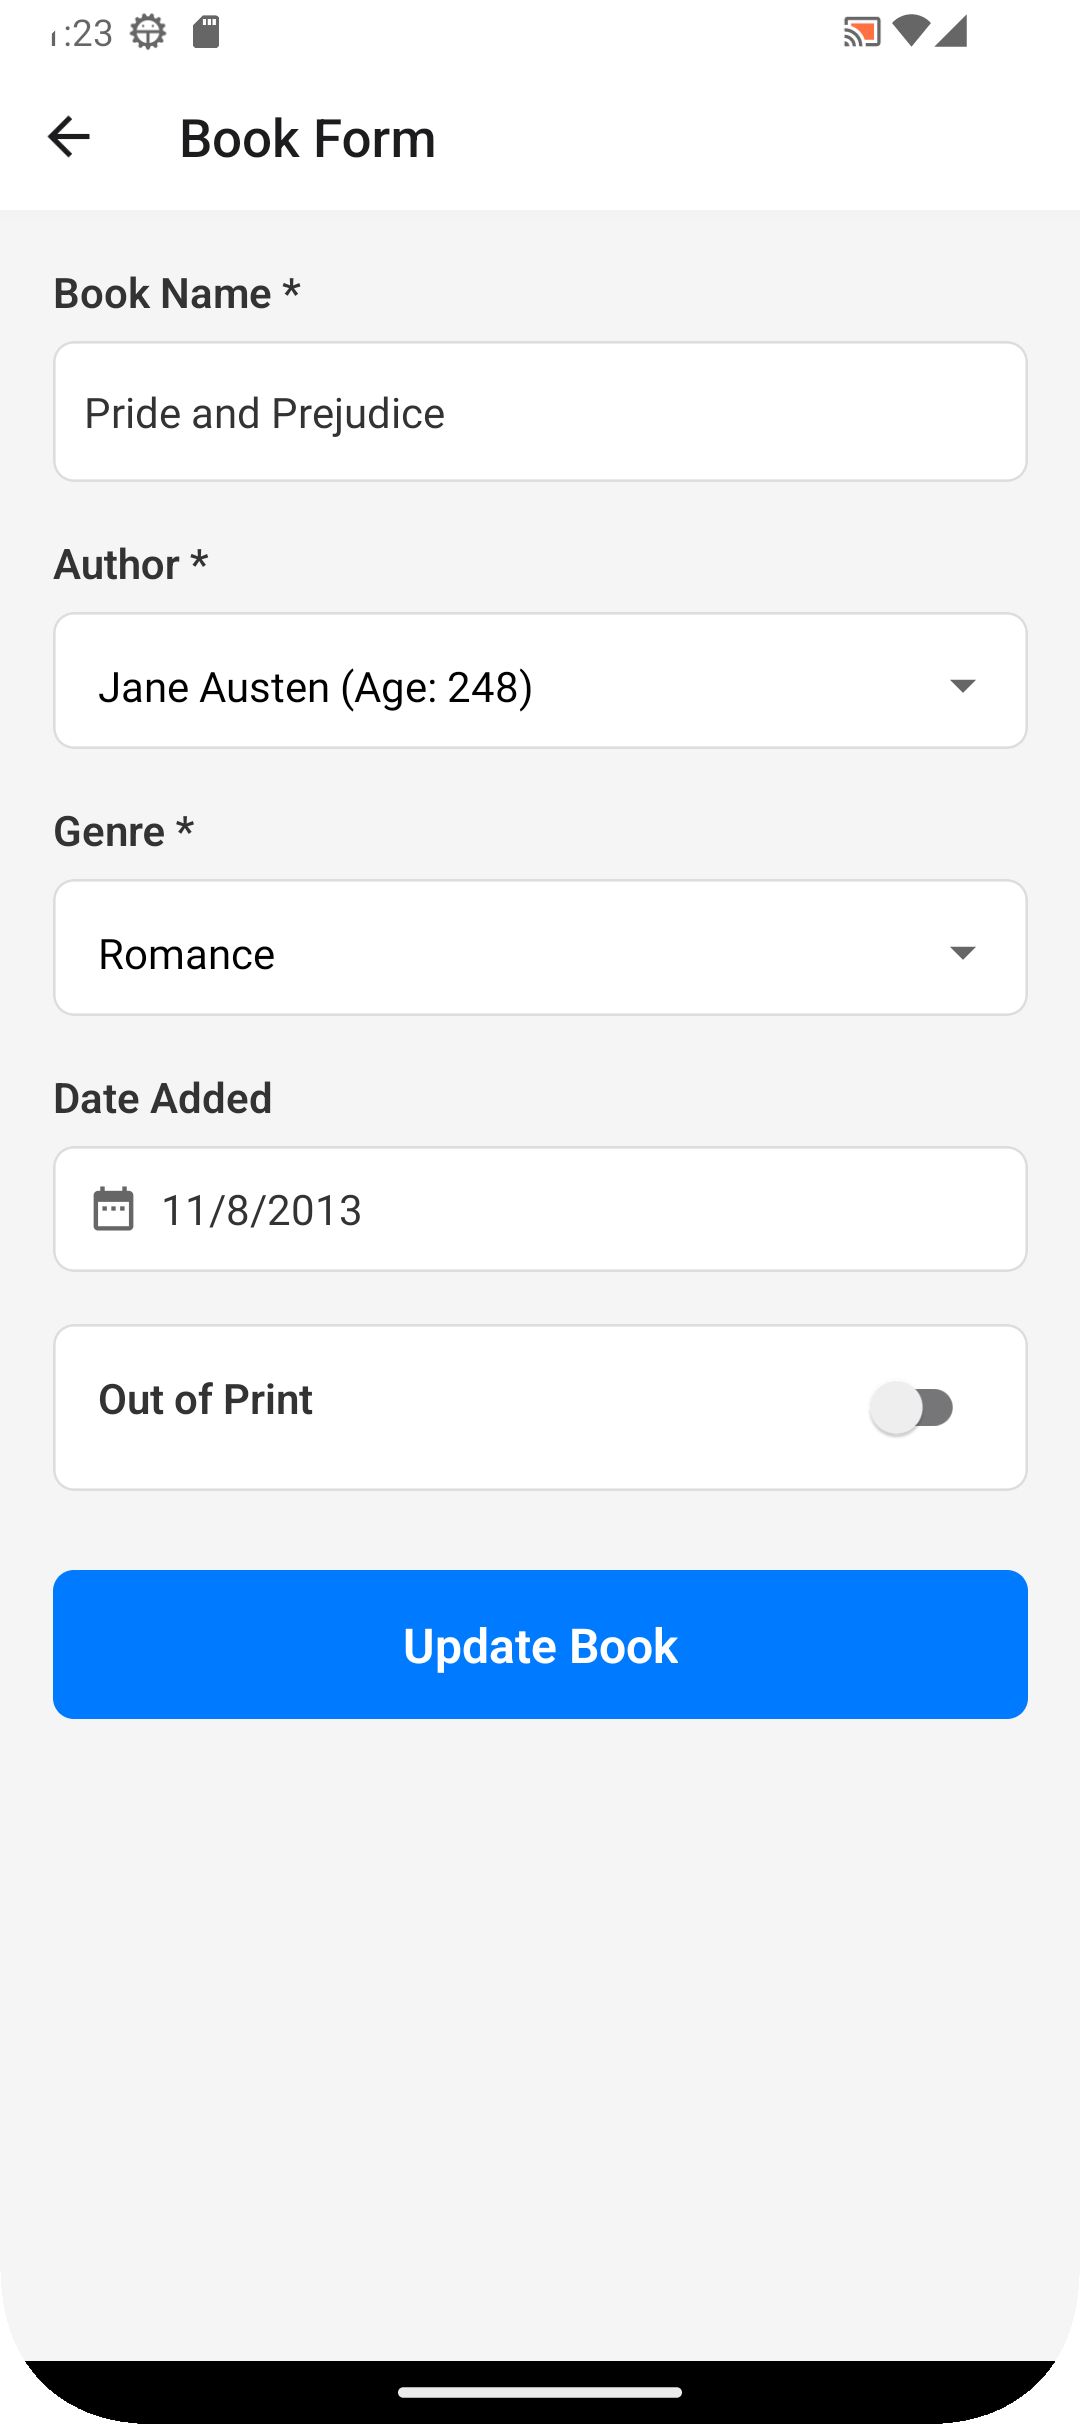Viewport: 1080px width, 2424px height.
Task: Tap the cellular signal status icon
Action: pyautogui.click(x=951, y=31)
